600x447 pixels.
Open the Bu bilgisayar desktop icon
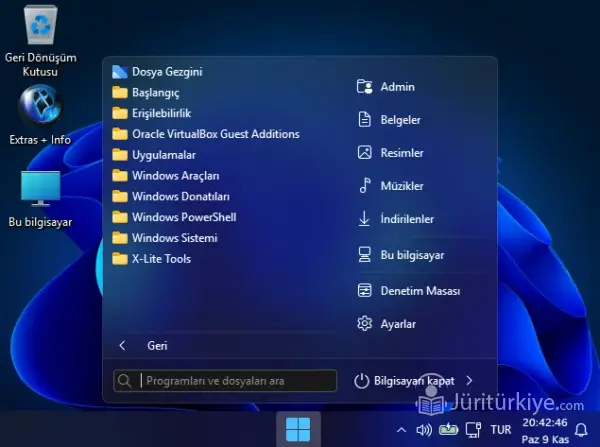tap(40, 188)
